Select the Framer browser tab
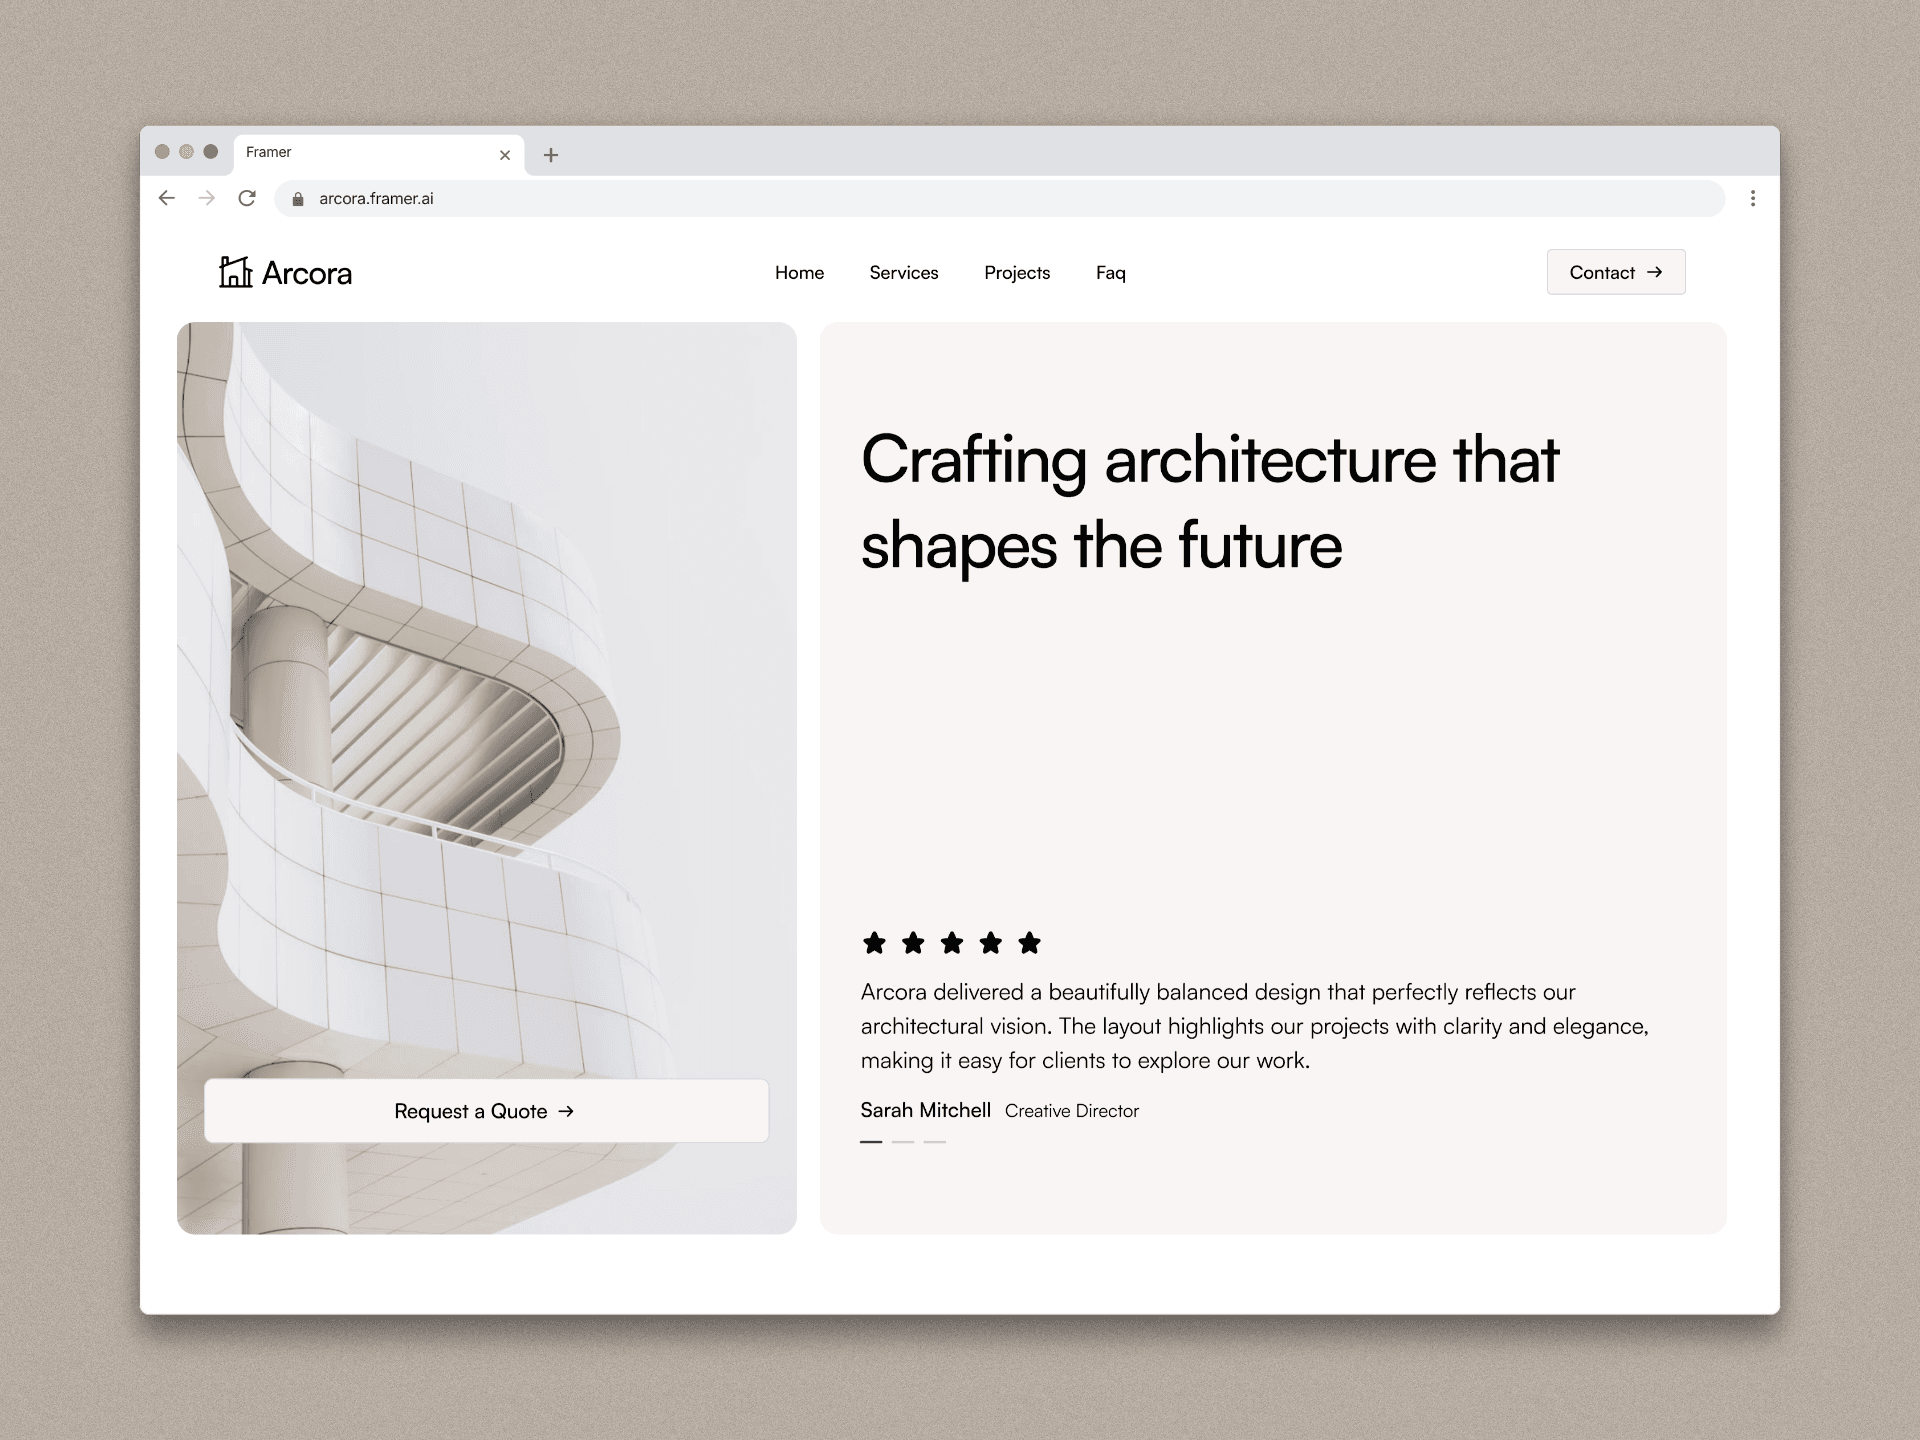Viewport: 1920px width, 1440px height. point(379,154)
